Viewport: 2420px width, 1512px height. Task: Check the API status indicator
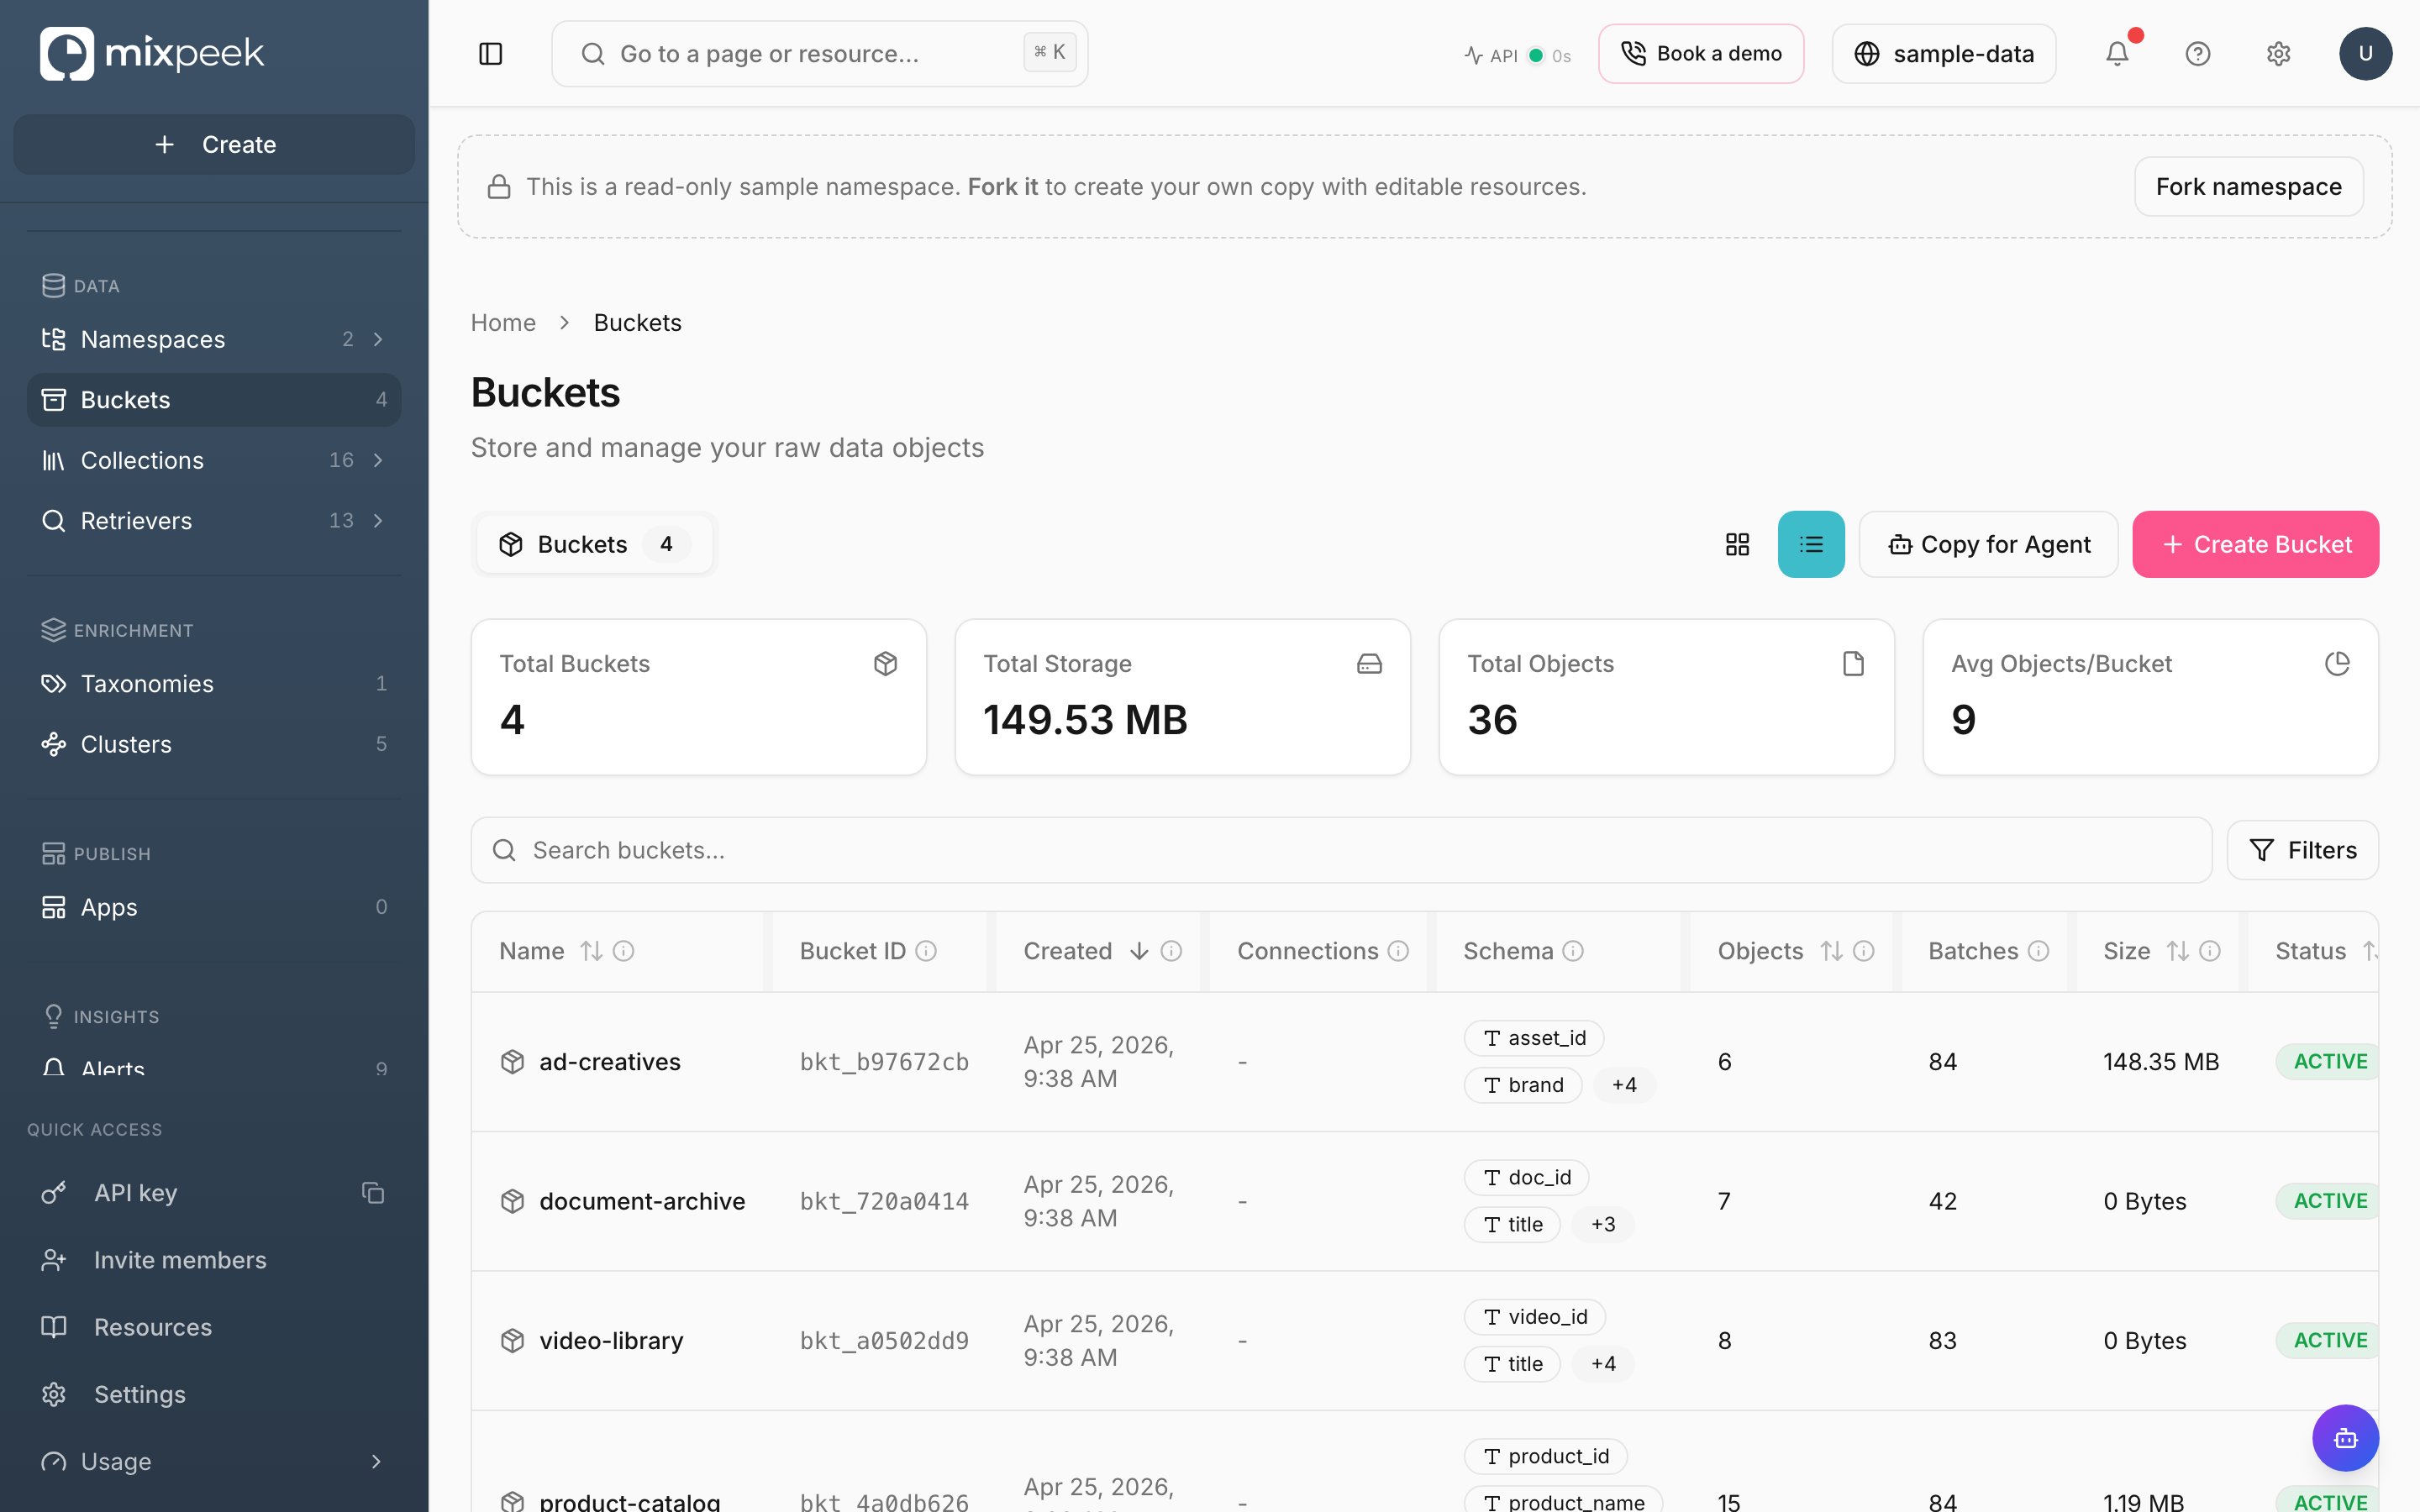tap(1517, 55)
